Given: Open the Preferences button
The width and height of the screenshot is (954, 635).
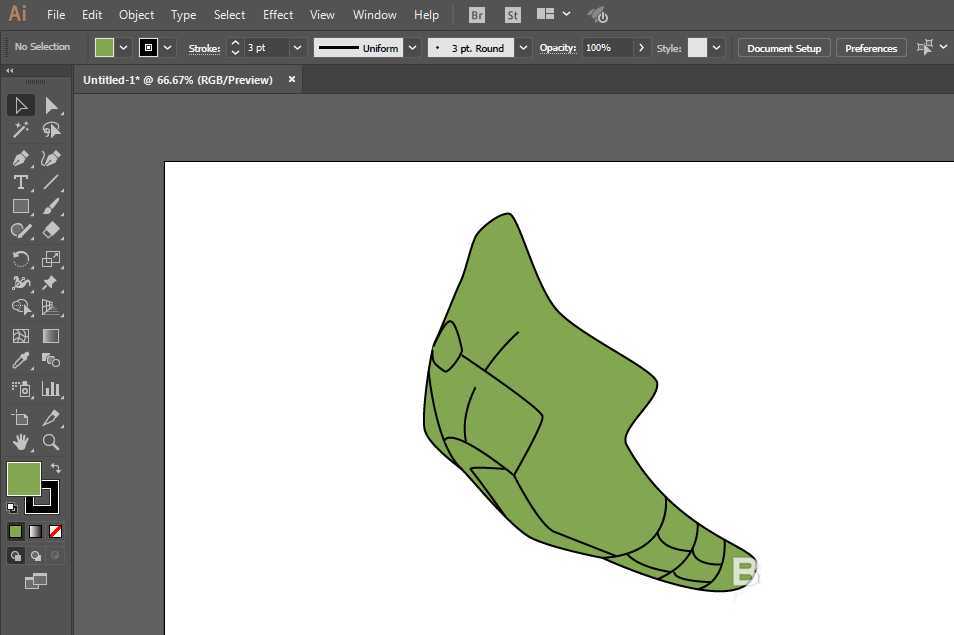Looking at the screenshot, I should point(870,48).
